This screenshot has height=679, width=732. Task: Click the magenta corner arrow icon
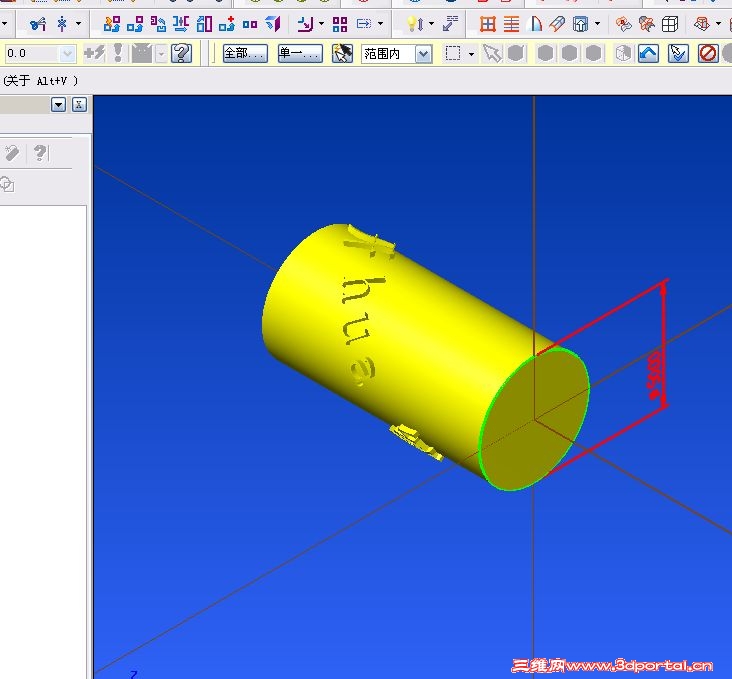(x=305, y=23)
